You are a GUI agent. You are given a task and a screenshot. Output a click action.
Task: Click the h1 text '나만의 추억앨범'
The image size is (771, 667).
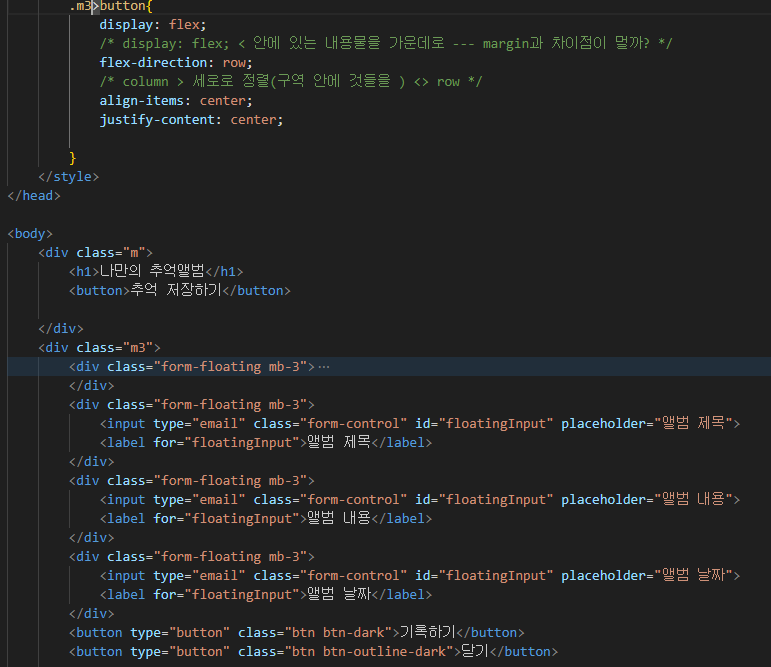(x=152, y=271)
